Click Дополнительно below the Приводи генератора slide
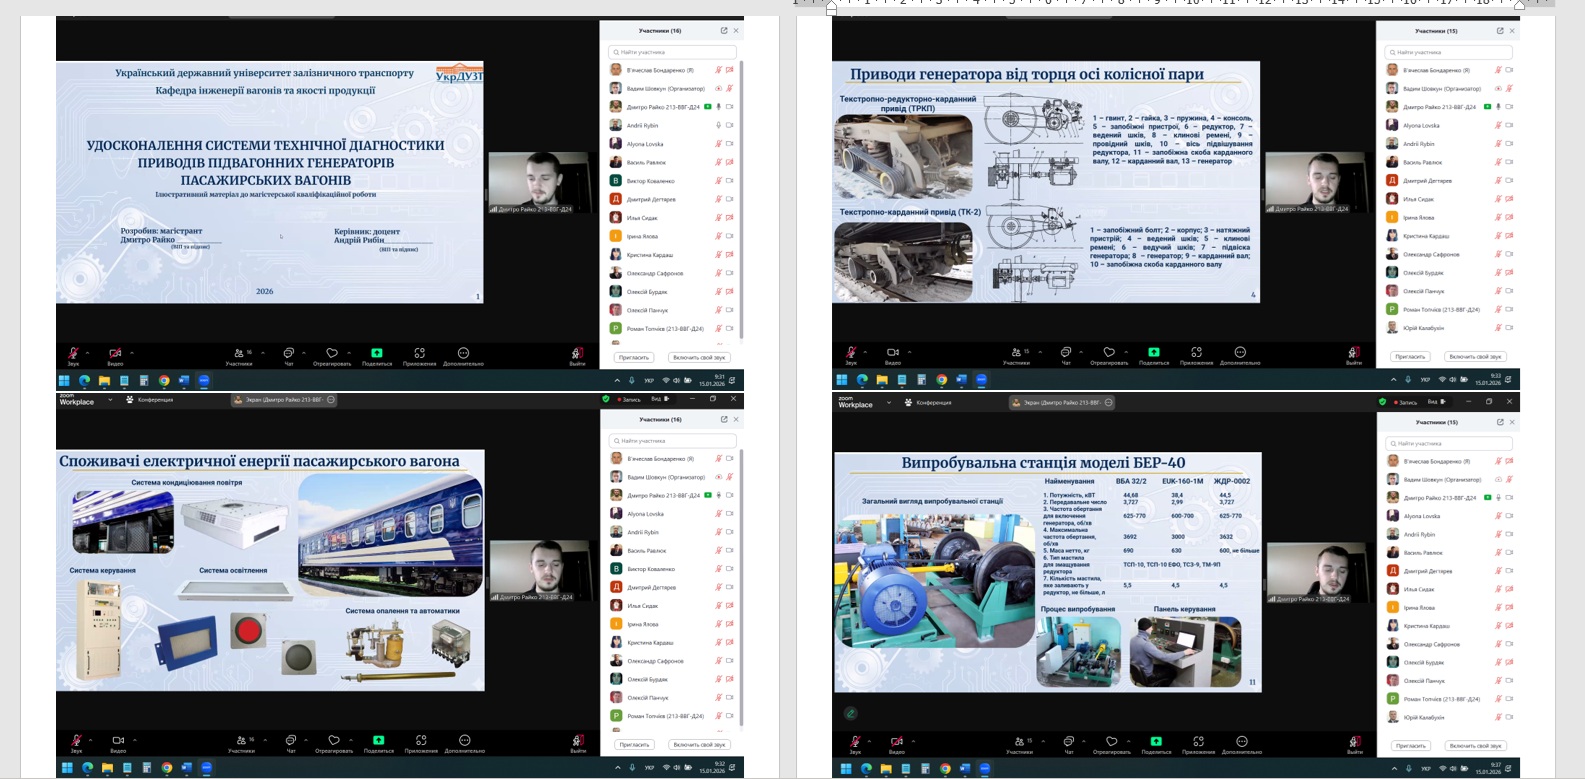1585x779 pixels. 1240,354
